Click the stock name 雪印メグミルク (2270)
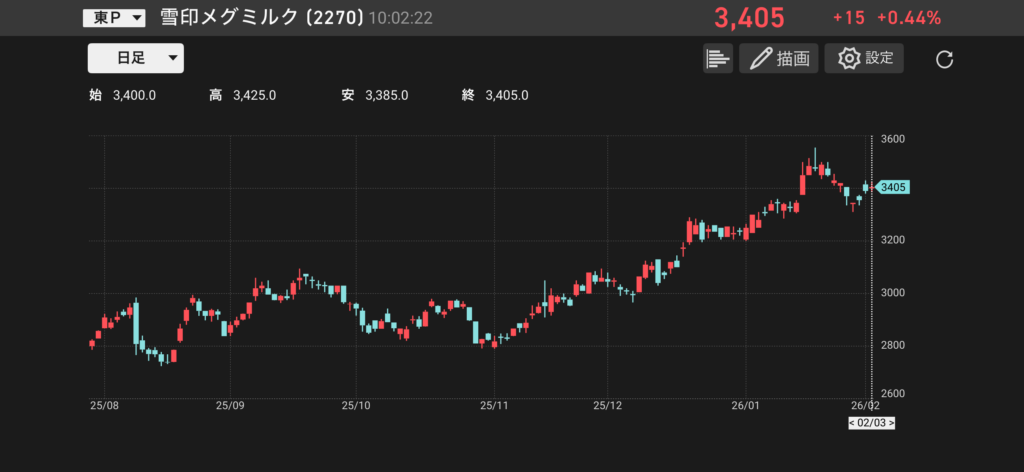The height and width of the screenshot is (472, 1024). (261, 18)
